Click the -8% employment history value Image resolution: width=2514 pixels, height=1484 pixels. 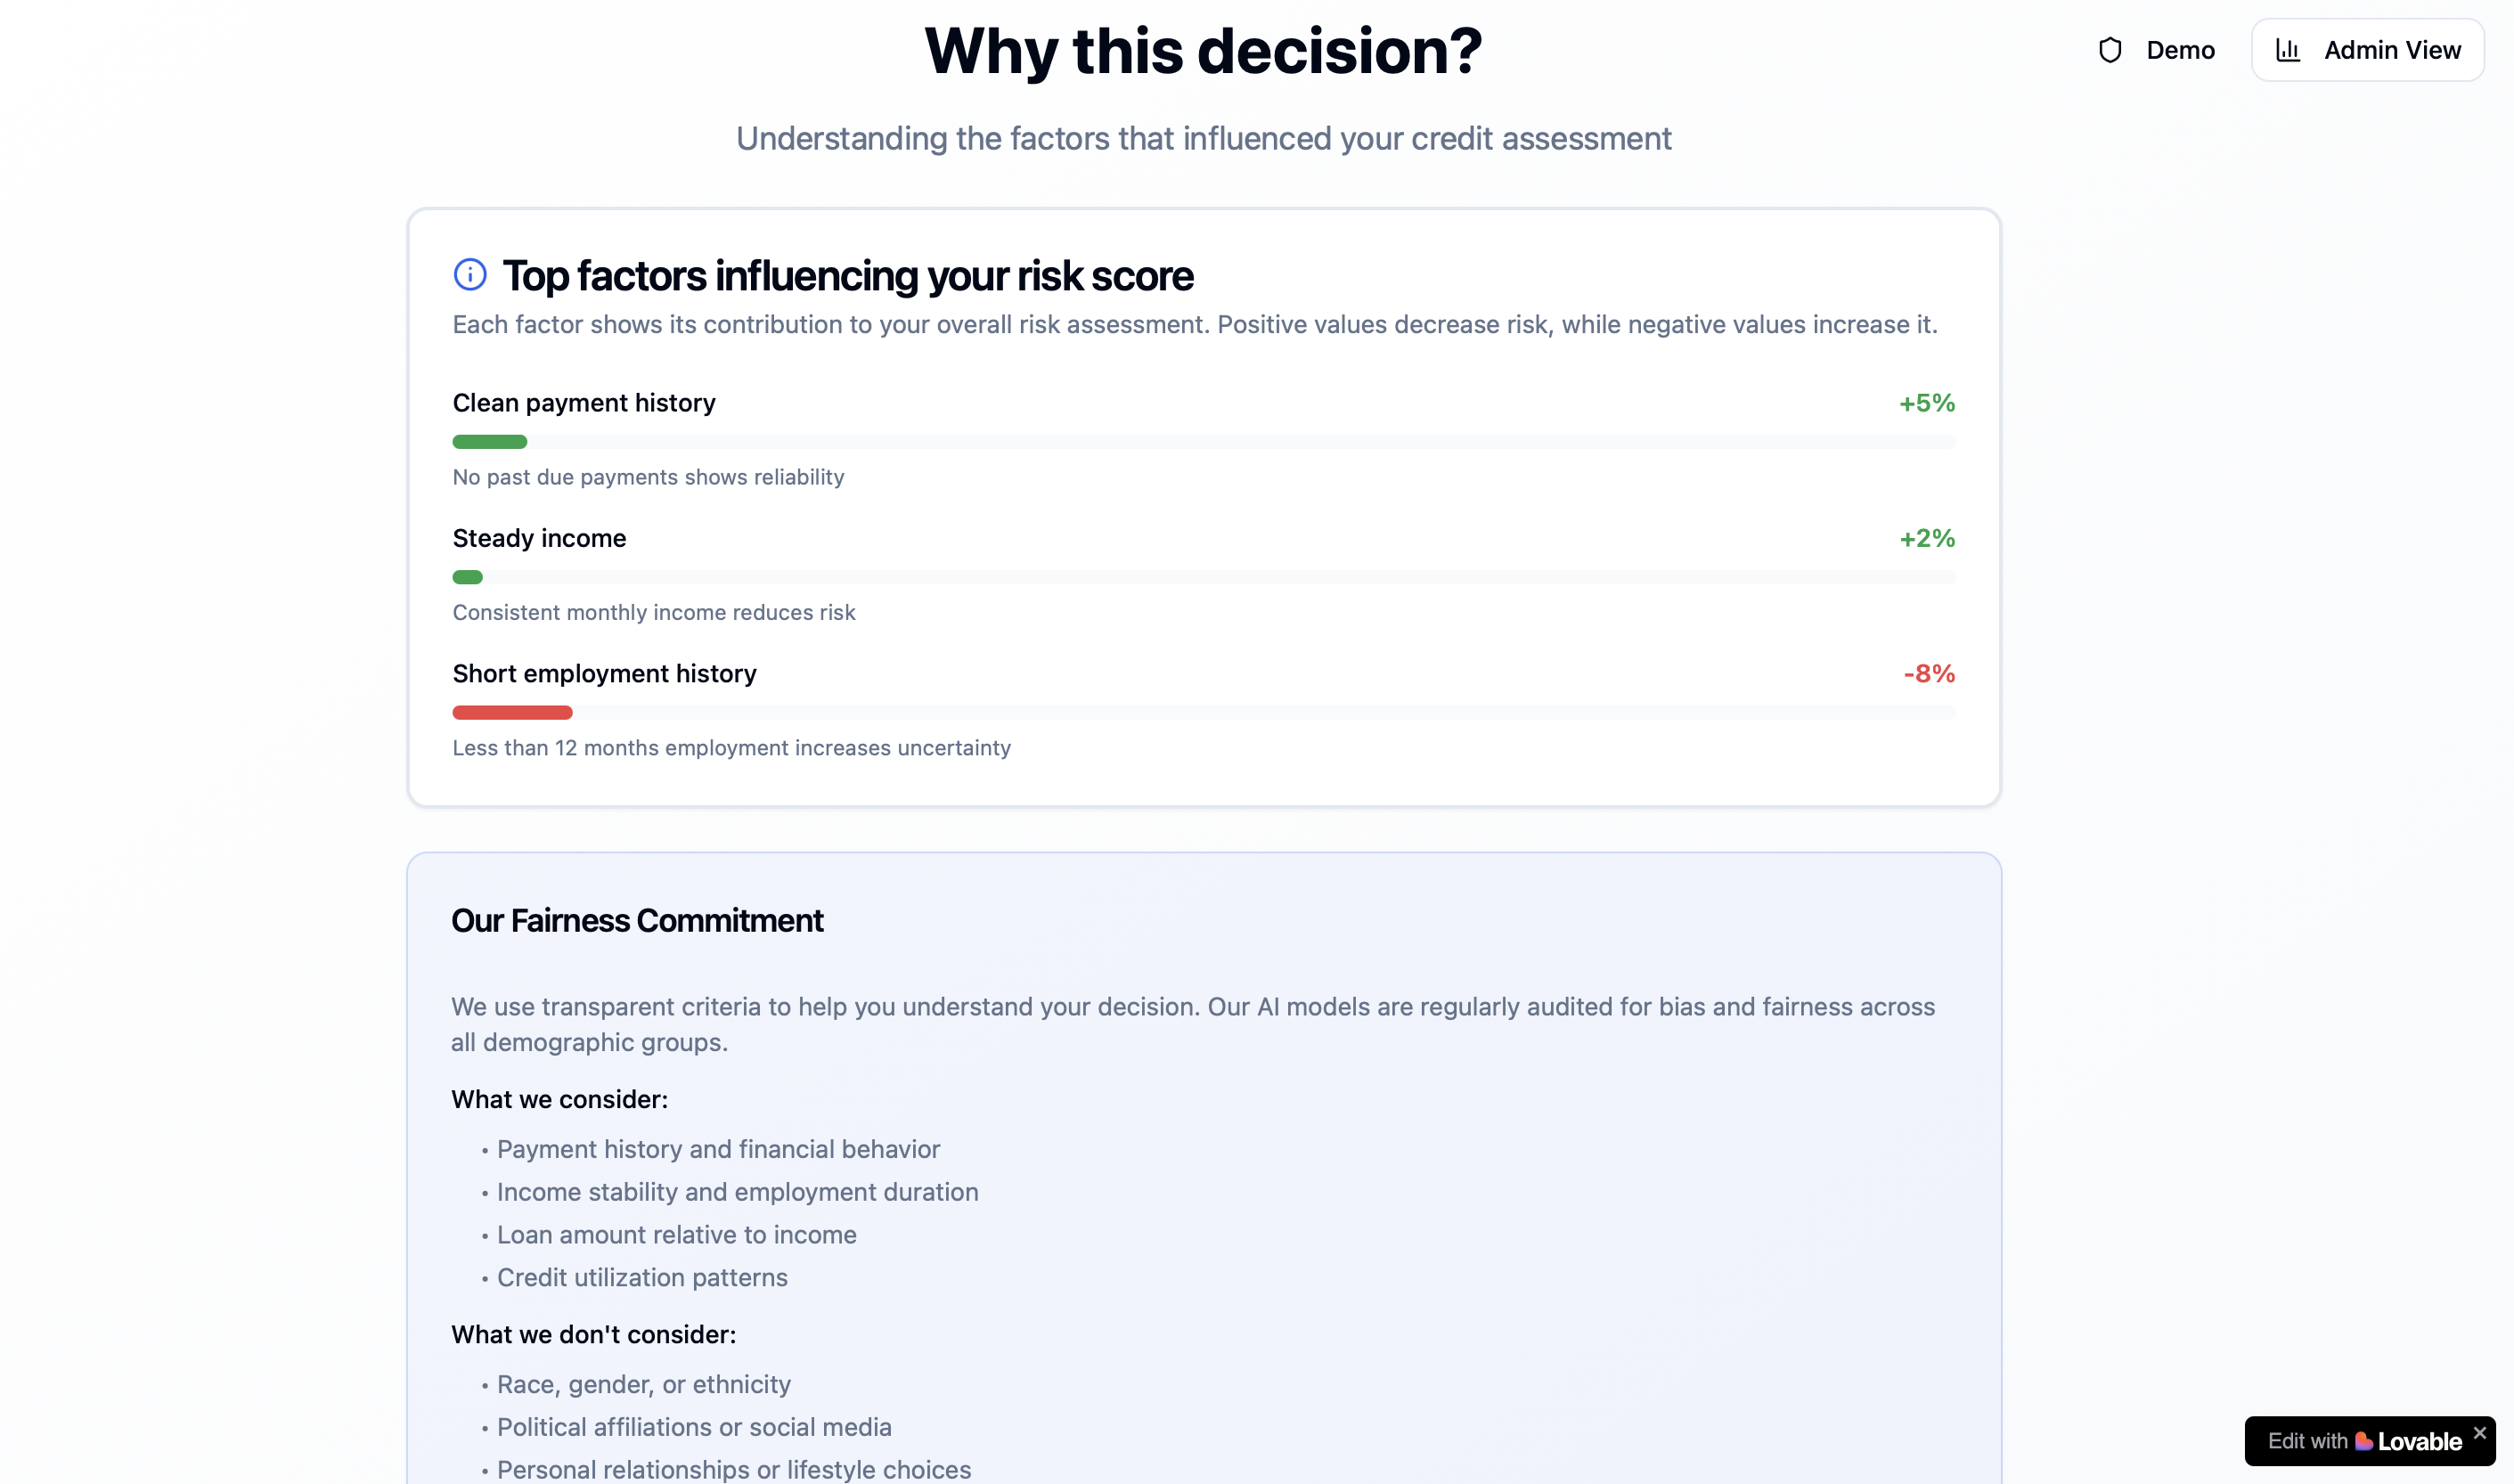1928,674
